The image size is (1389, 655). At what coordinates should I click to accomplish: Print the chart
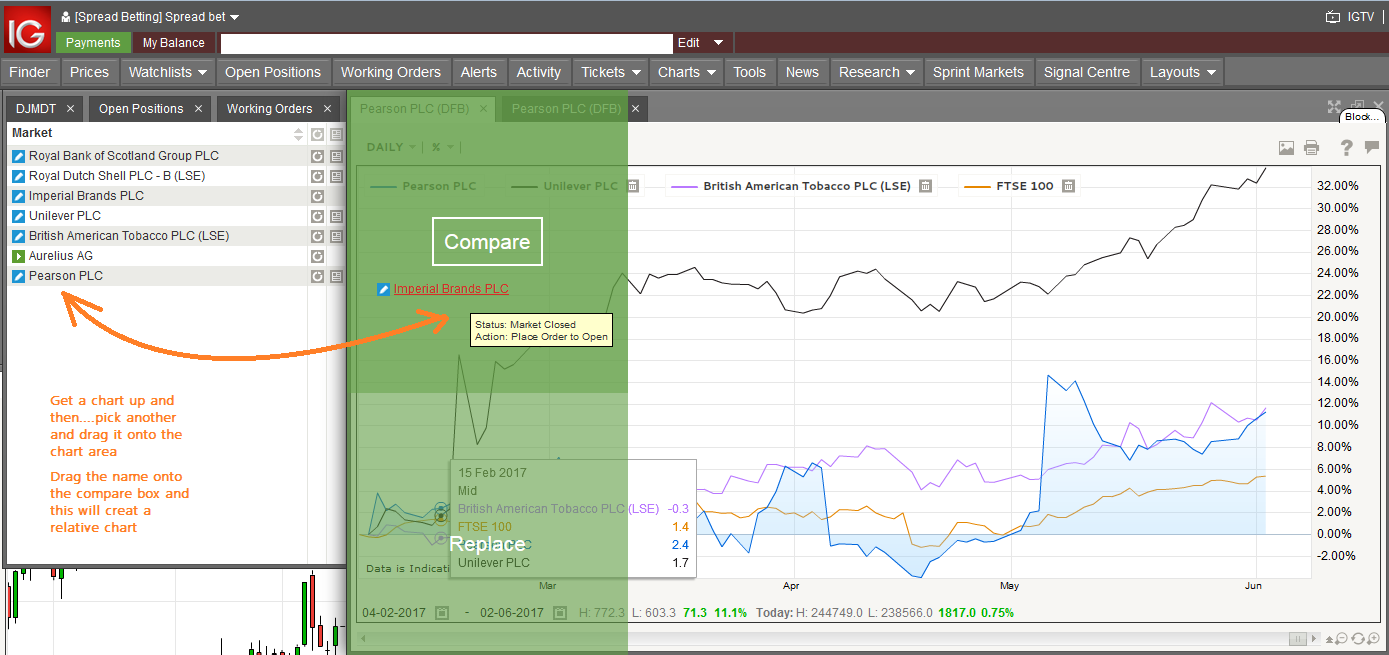[x=1311, y=148]
